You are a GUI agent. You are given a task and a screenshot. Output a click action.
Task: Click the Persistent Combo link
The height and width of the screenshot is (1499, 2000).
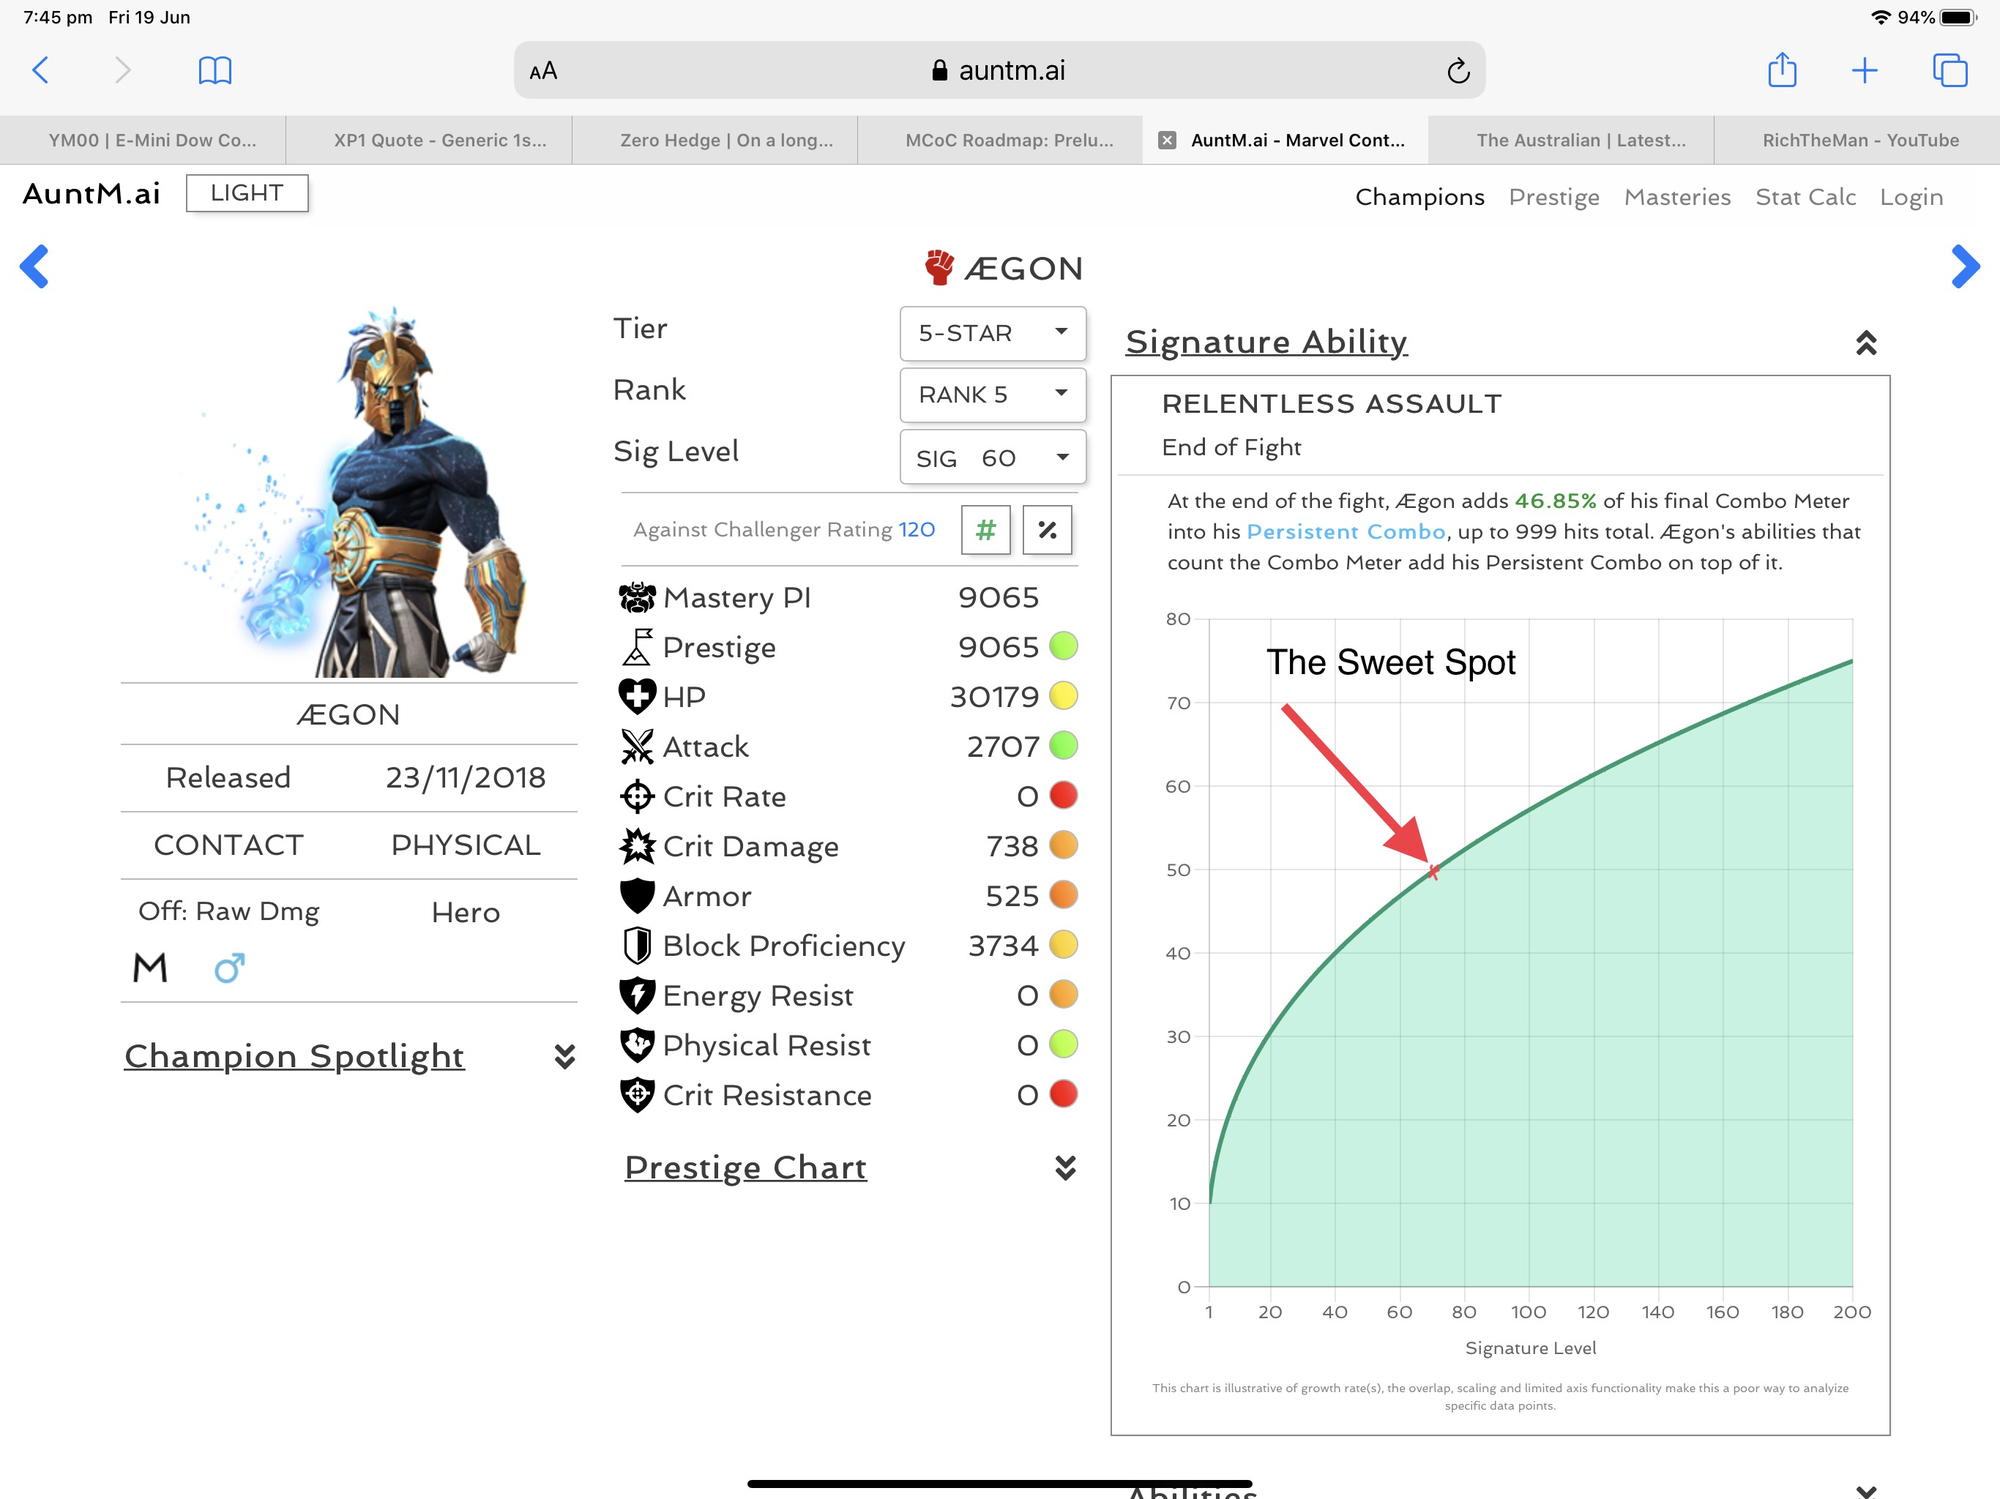point(1345,532)
